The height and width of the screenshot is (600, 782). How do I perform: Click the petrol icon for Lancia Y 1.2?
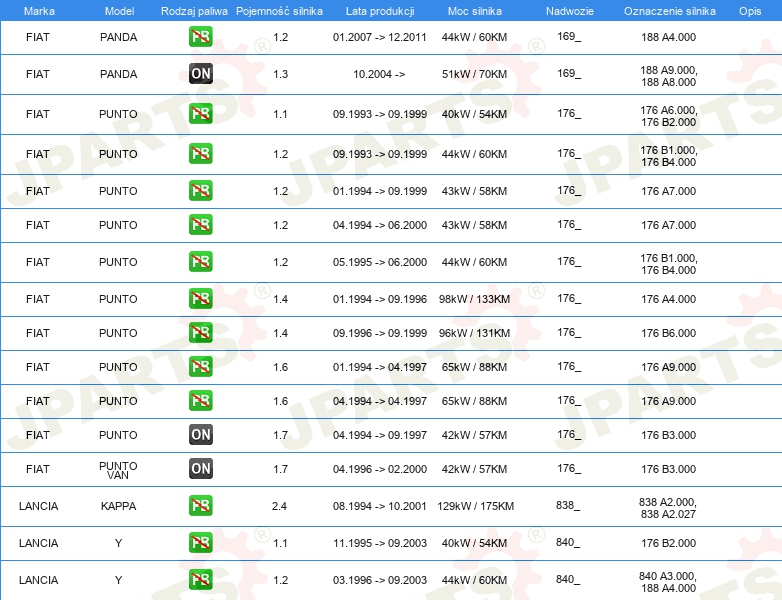[x=200, y=579]
